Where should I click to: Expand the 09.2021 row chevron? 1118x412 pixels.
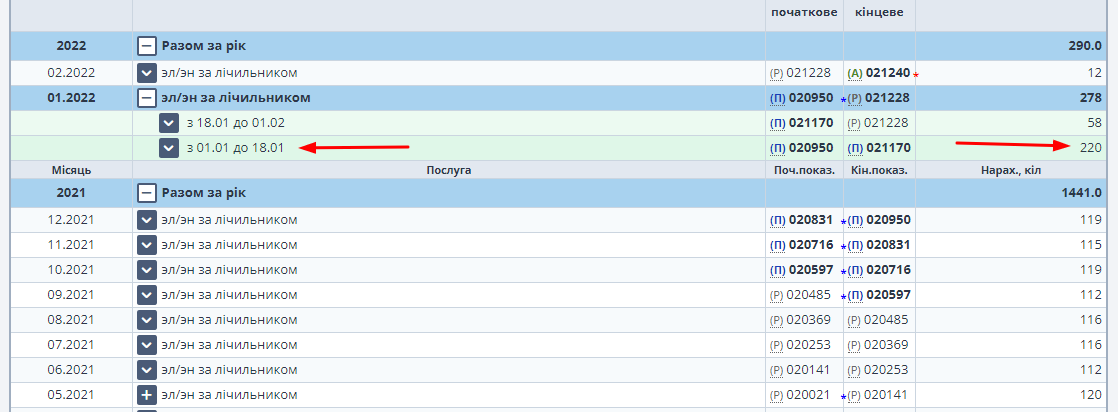click(x=147, y=295)
